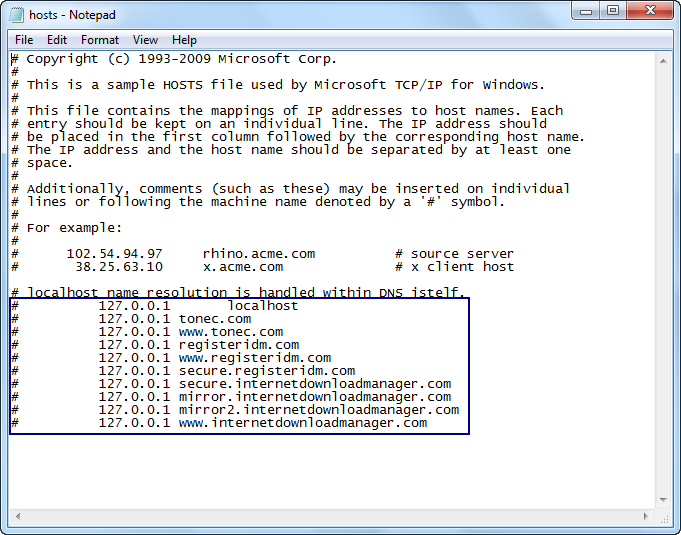Click the 'hosts - Notepad' window title

[x=73, y=15]
